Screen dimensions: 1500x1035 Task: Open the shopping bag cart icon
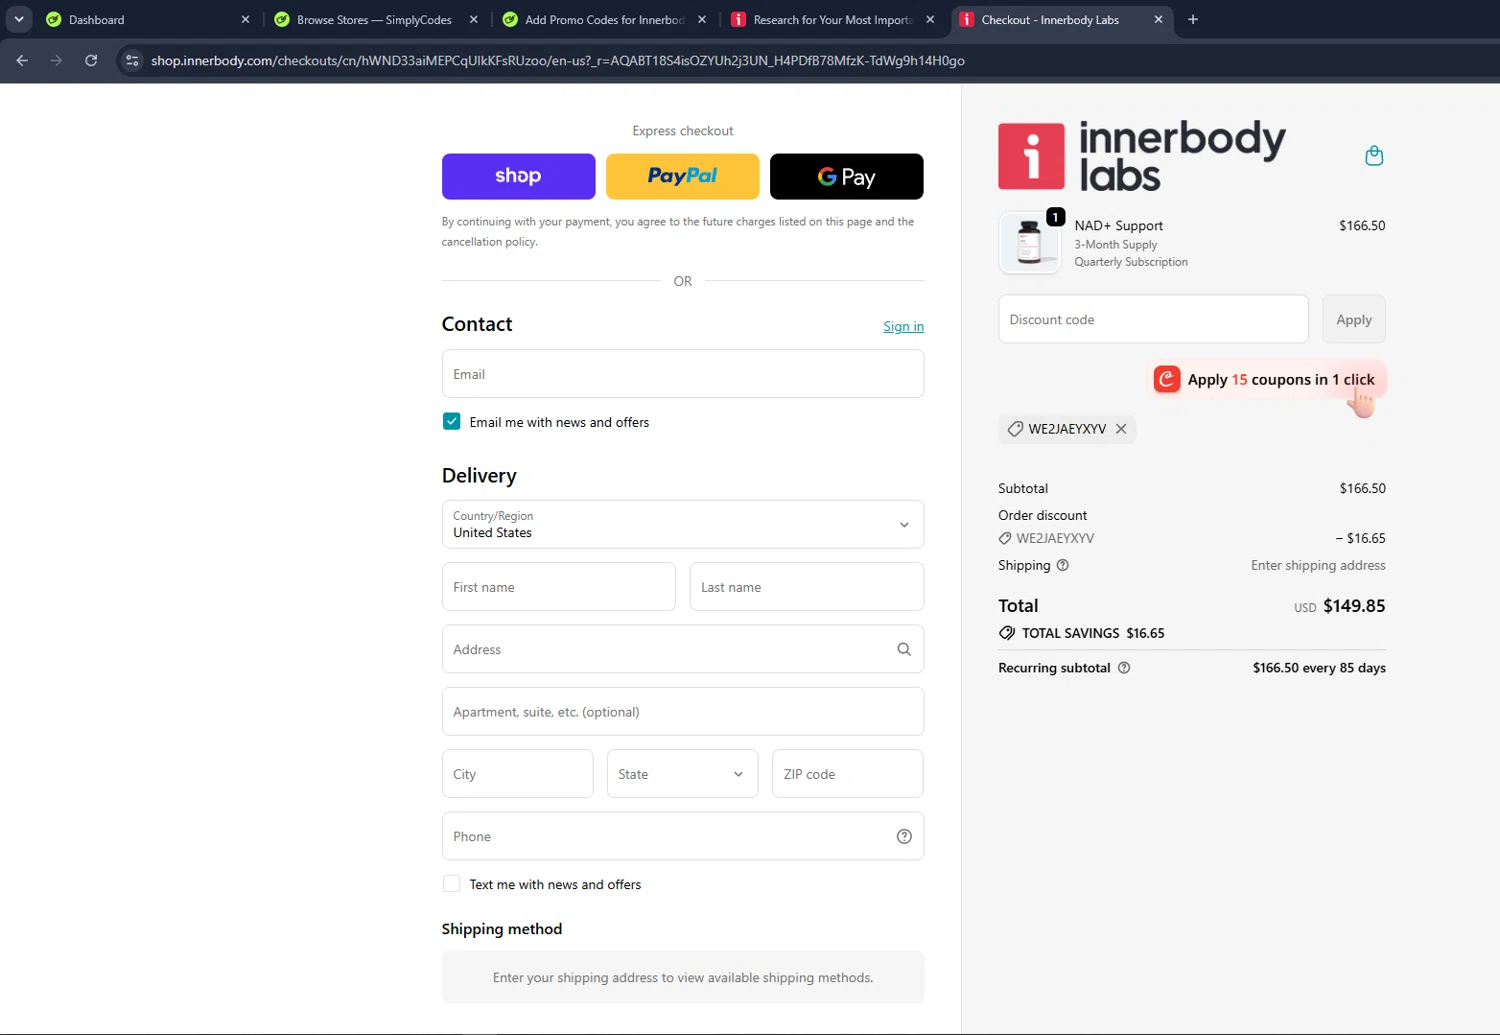coord(1374,156)
